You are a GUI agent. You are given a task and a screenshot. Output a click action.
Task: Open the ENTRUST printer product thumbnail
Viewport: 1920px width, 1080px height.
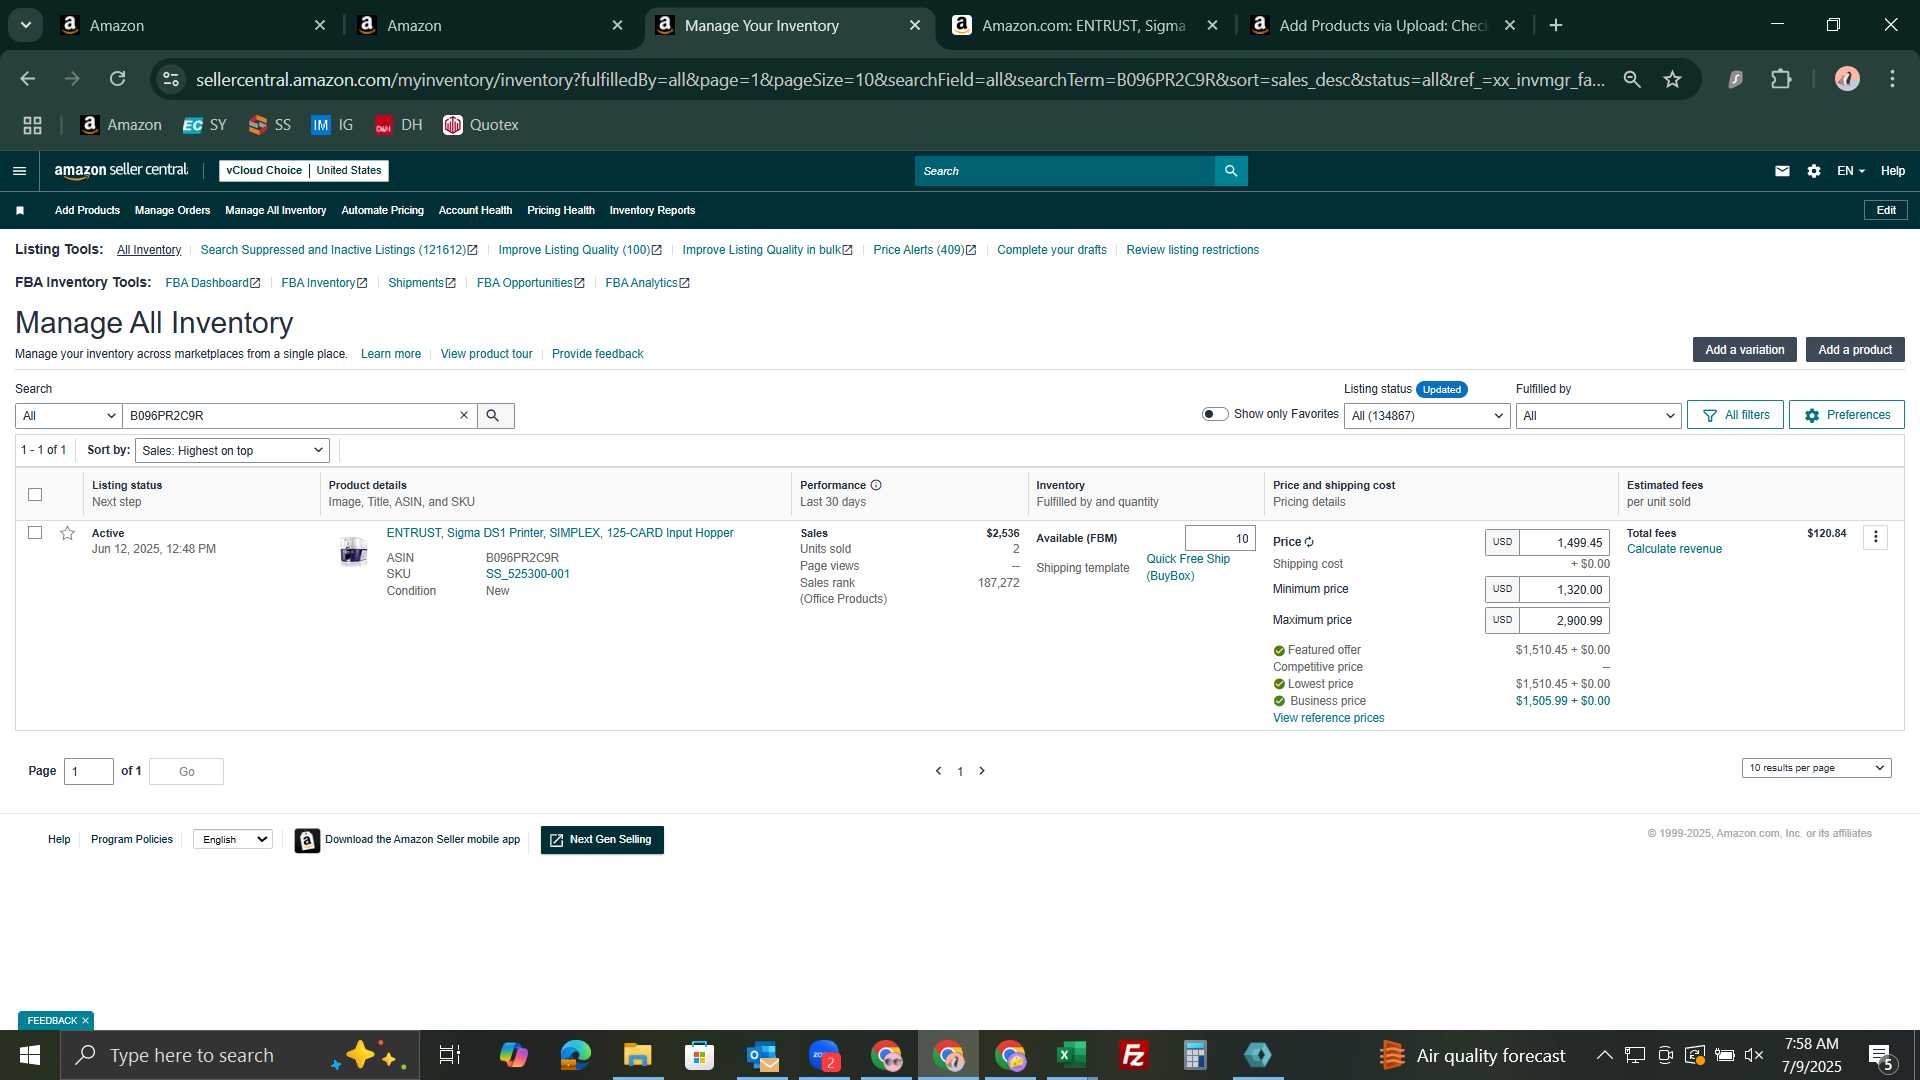(x=353, y=551)
